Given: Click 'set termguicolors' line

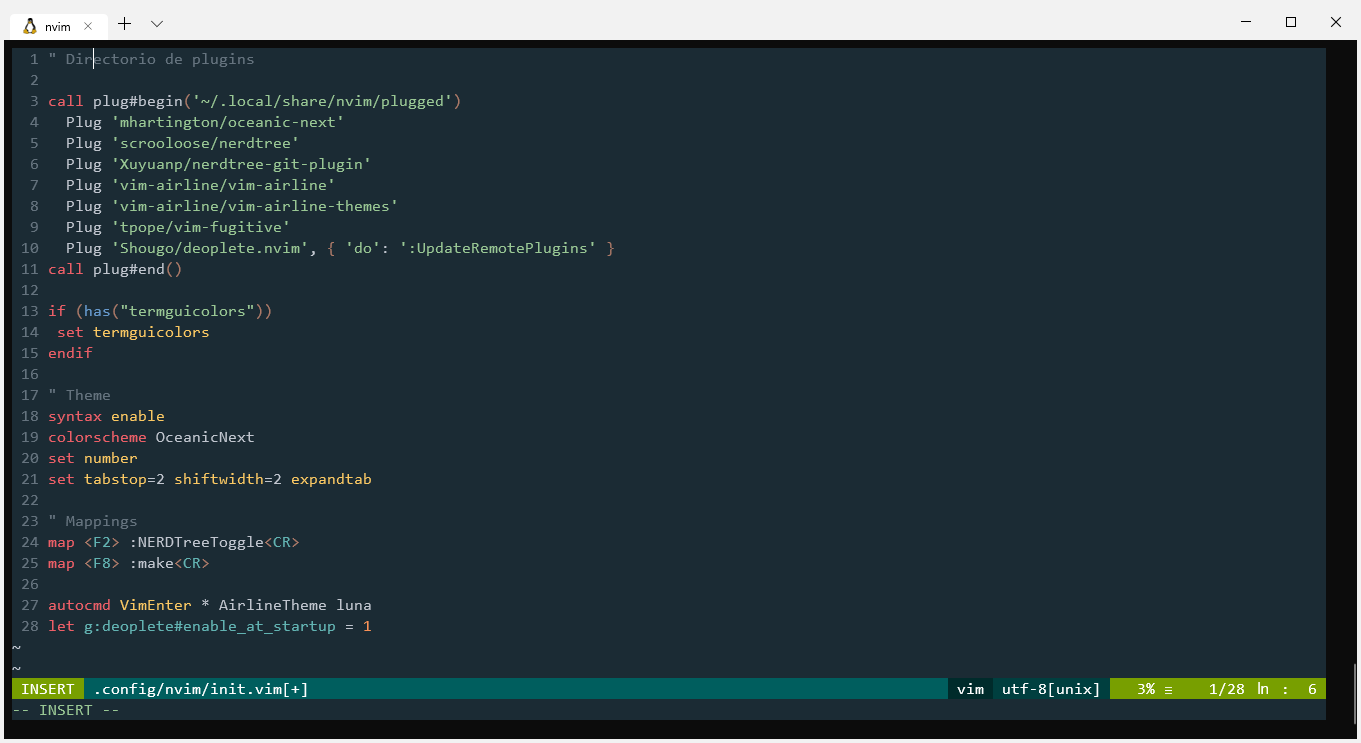Looking at the screenshot, I should click(x=133, y=332).
